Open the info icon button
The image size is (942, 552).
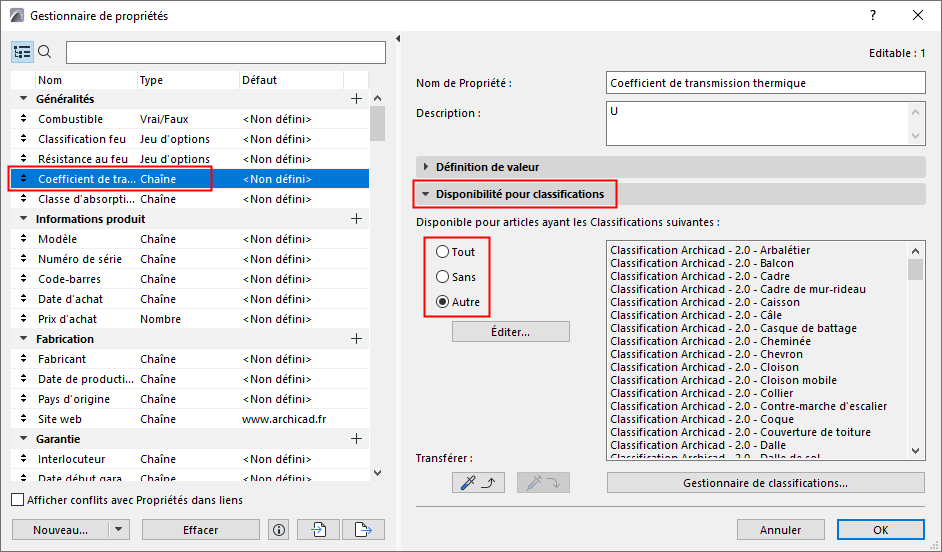tap(279, 530)
